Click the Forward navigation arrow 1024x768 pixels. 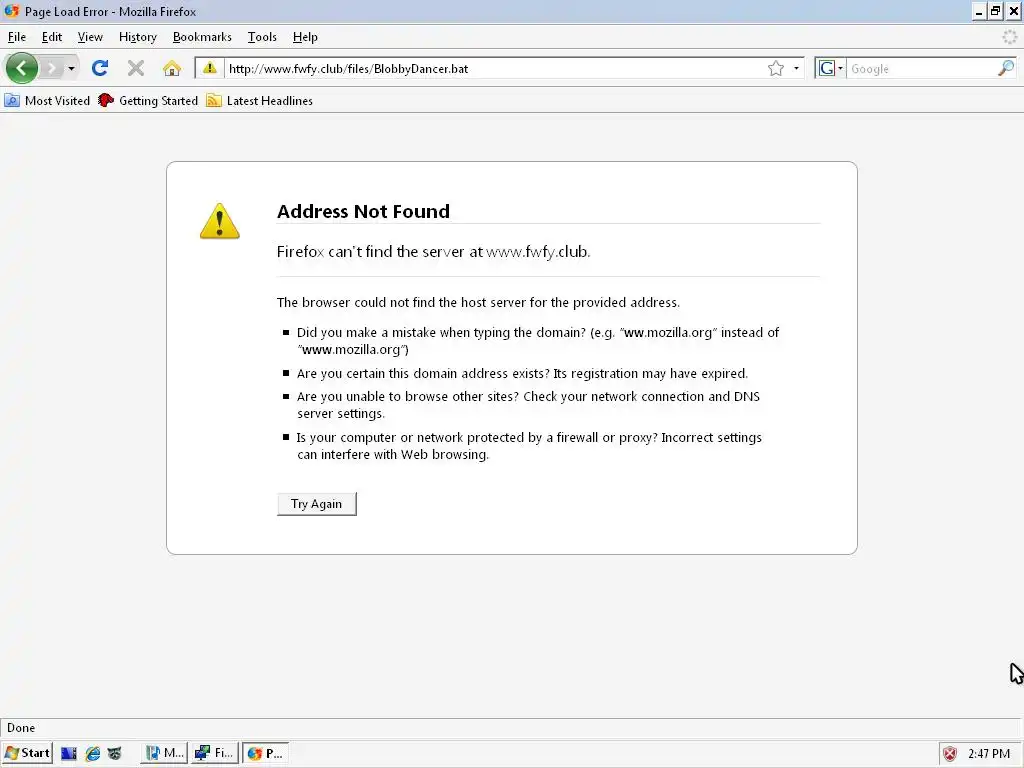click(52, 68)
